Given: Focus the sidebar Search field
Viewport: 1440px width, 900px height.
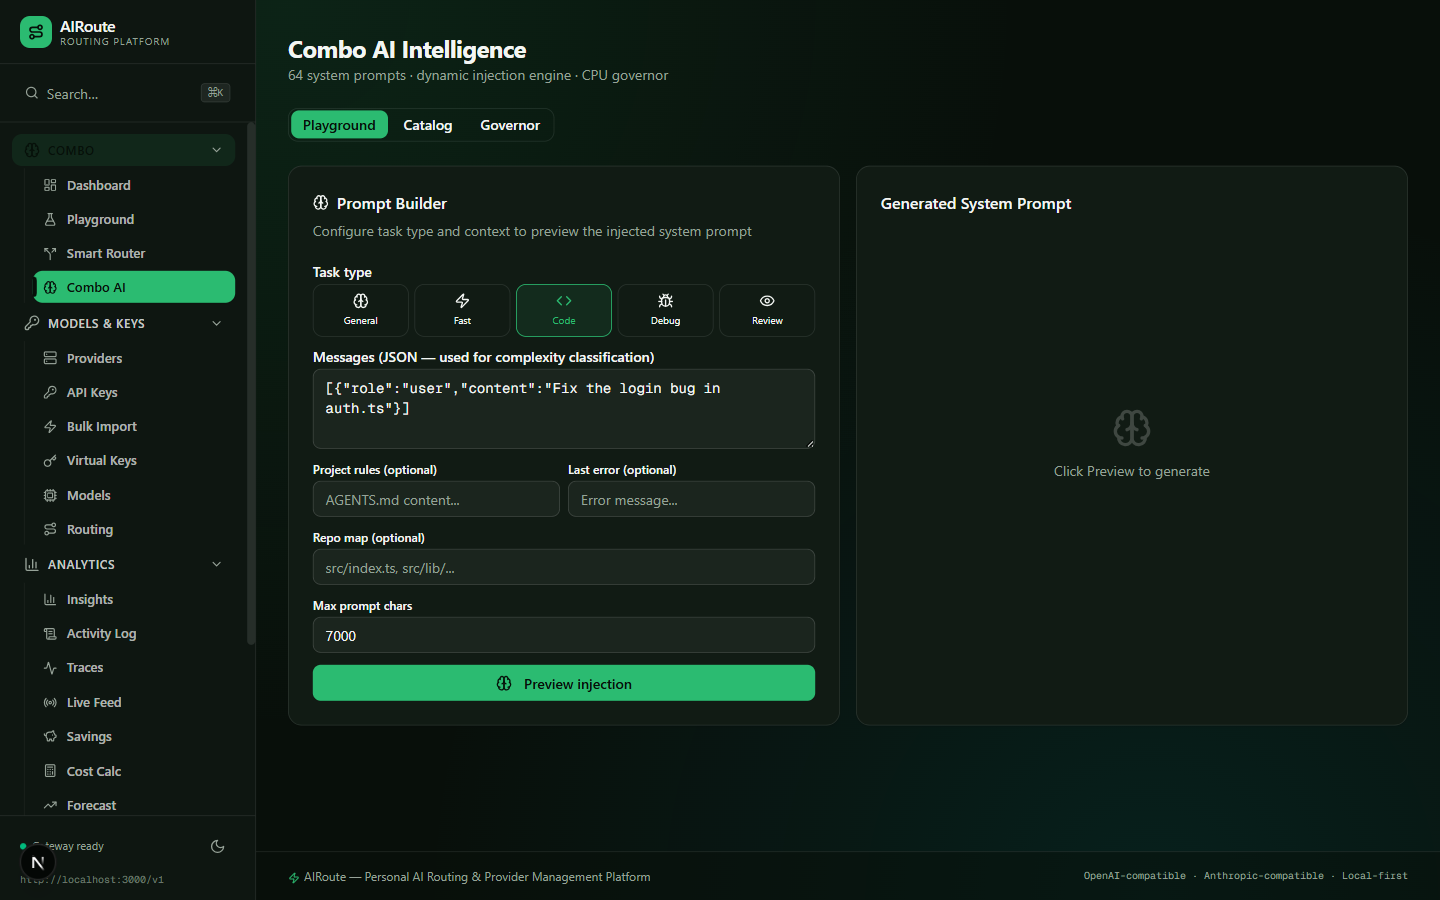Looking at the screenshot, I should click(x=127, y=93).
